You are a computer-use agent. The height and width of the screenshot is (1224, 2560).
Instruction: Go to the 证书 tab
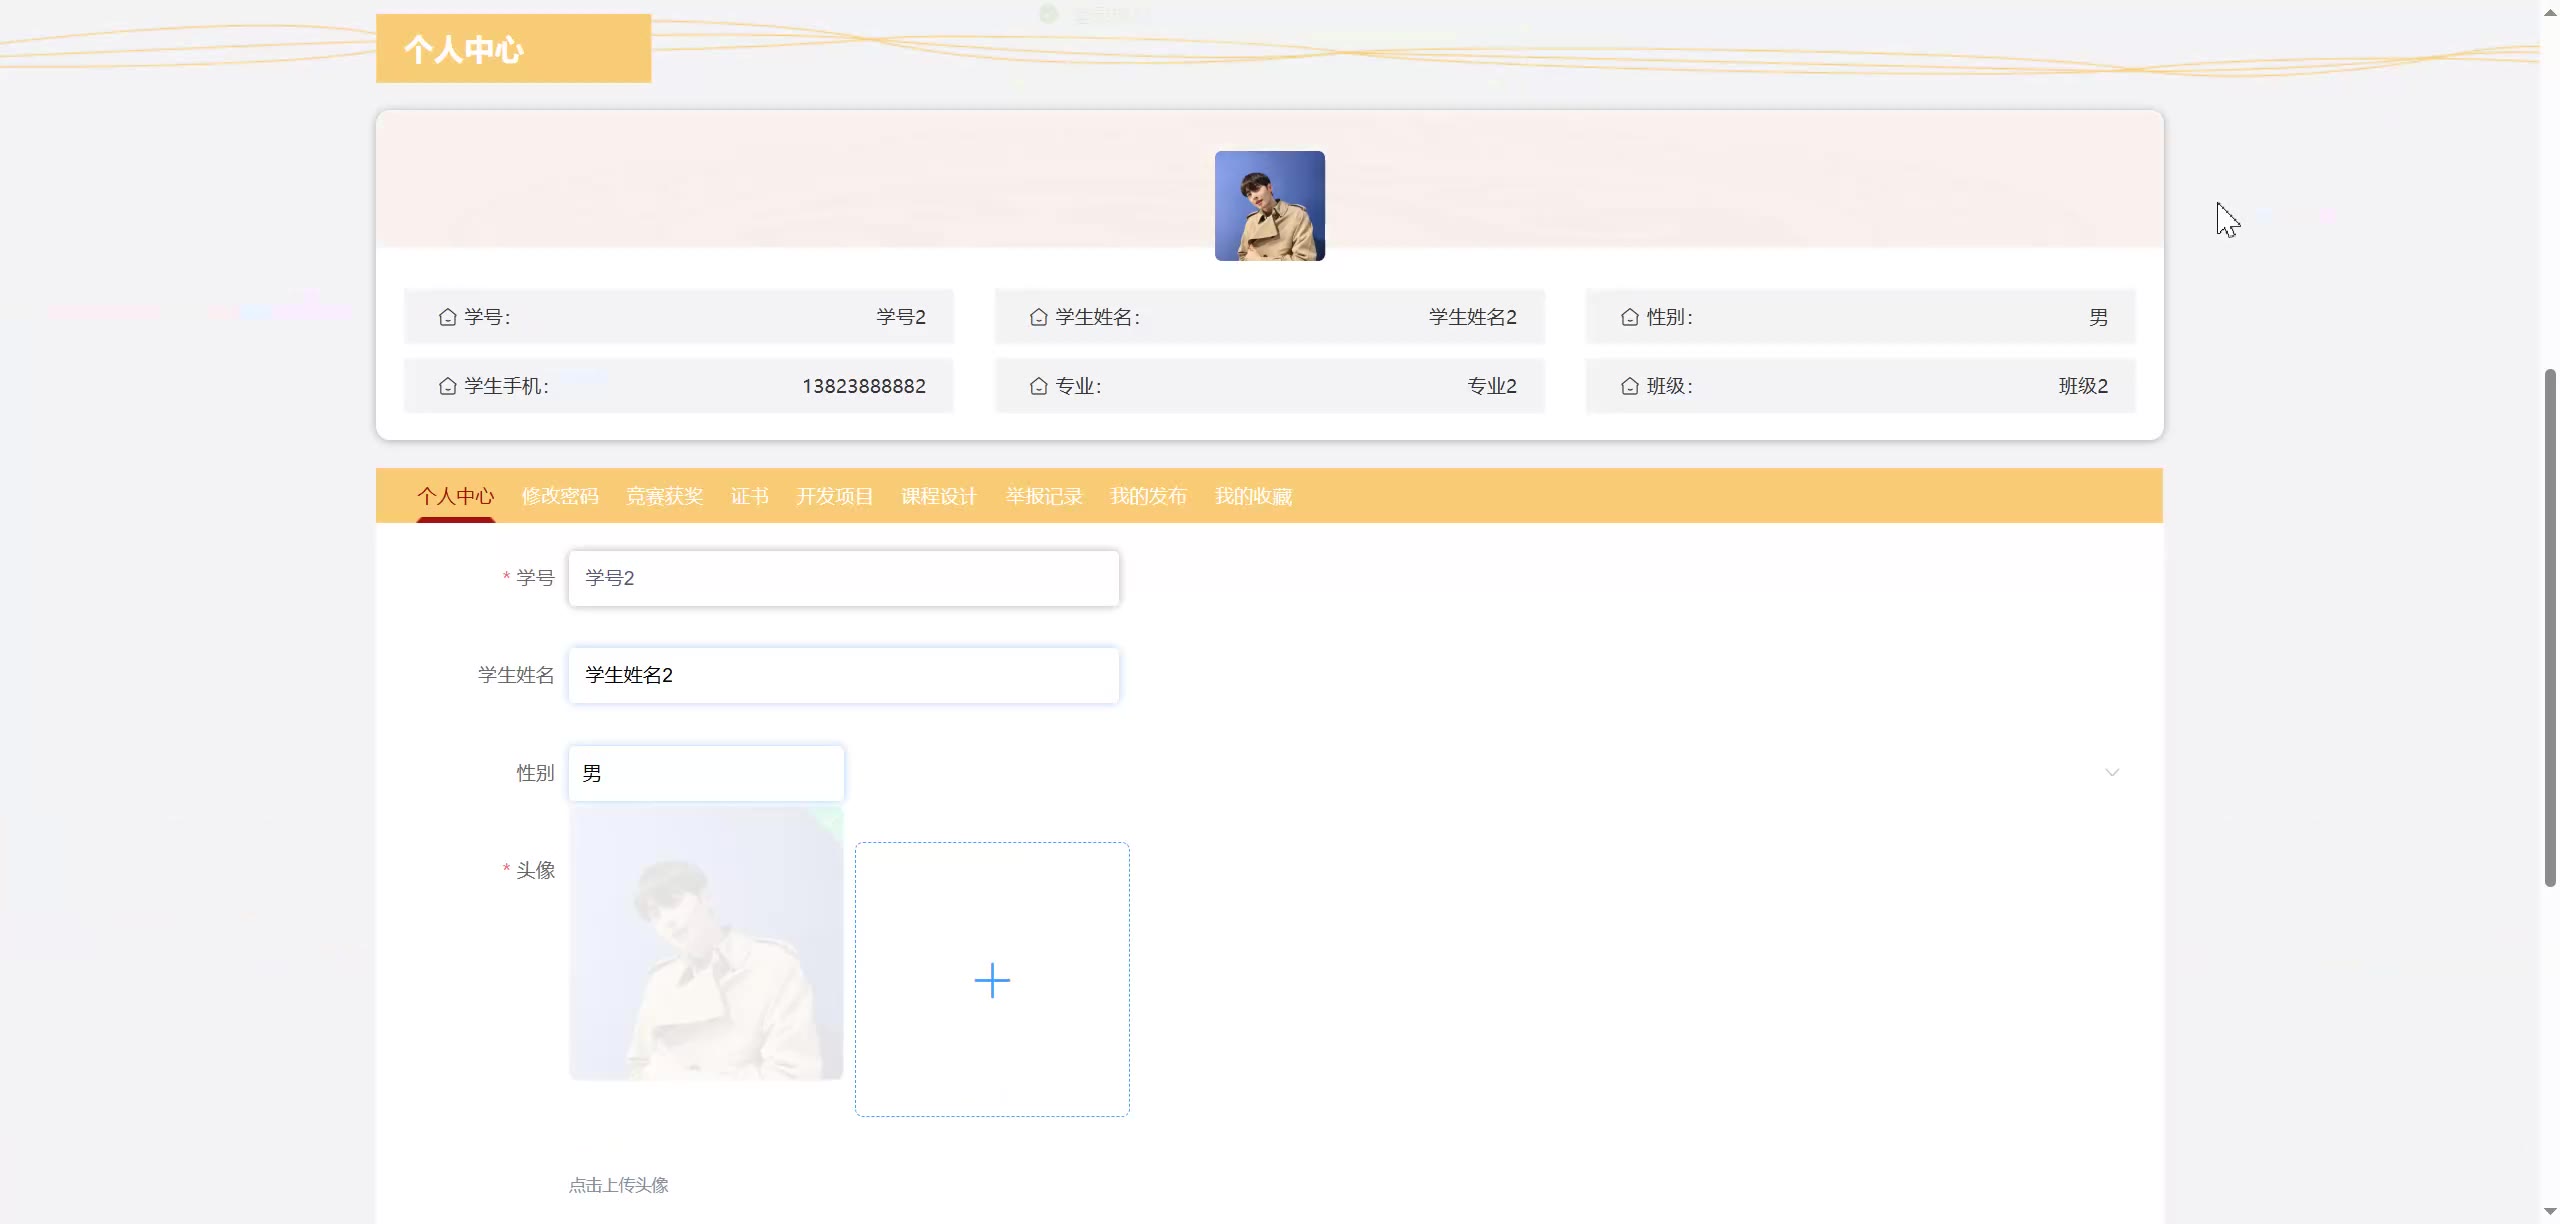(749, 496)
